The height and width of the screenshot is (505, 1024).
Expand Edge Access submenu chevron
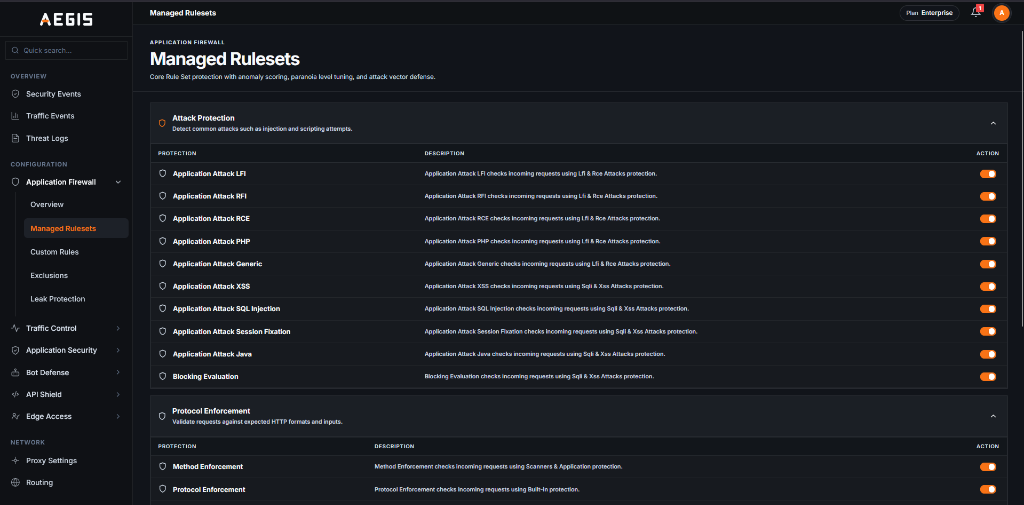point(118,416)
